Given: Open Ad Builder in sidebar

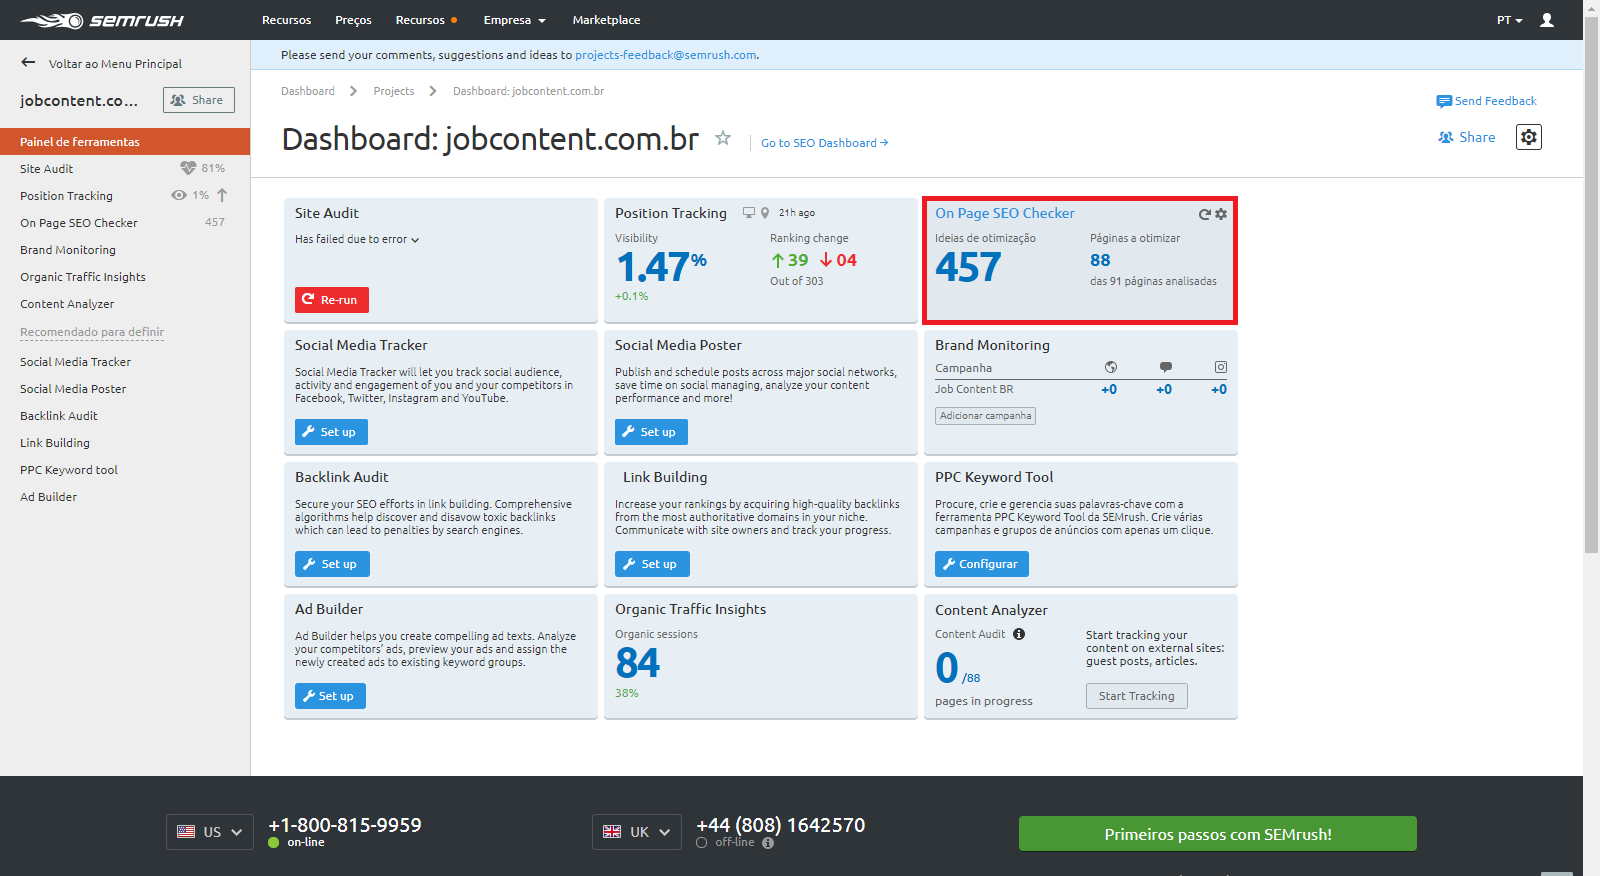Looking at the screenshot, I should (48, 497).
